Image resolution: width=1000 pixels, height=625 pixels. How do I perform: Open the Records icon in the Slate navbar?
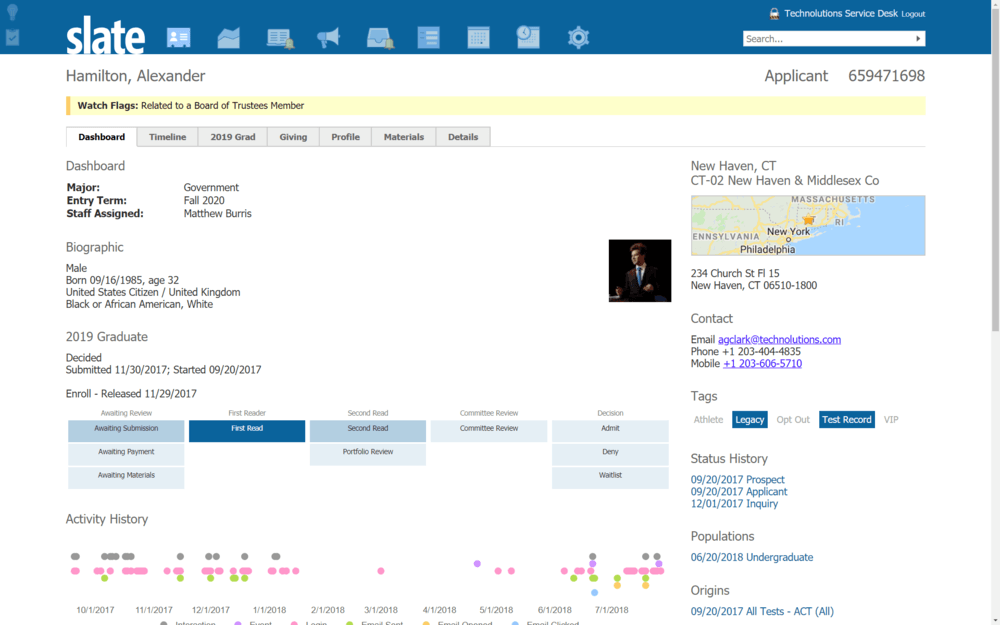(x=178, y=38)
